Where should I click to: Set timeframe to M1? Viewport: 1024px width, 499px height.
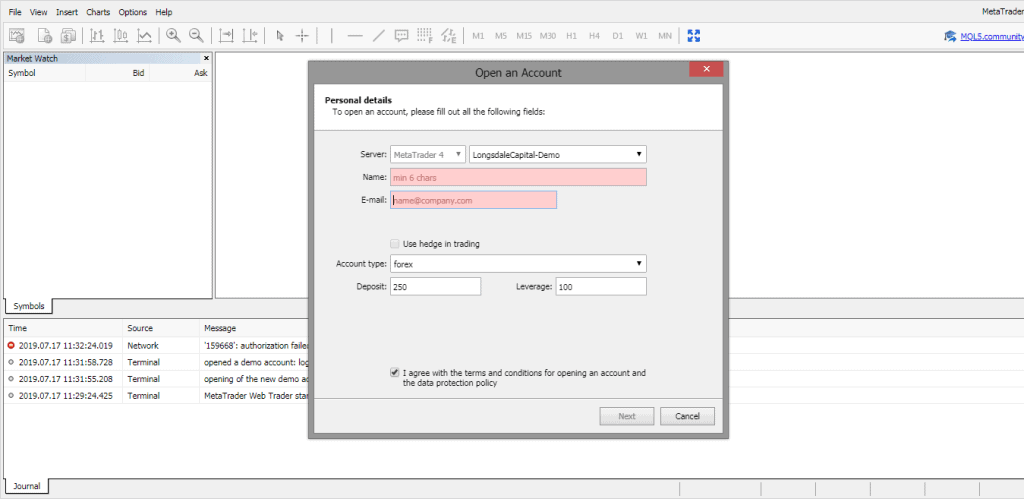point(478,36)
